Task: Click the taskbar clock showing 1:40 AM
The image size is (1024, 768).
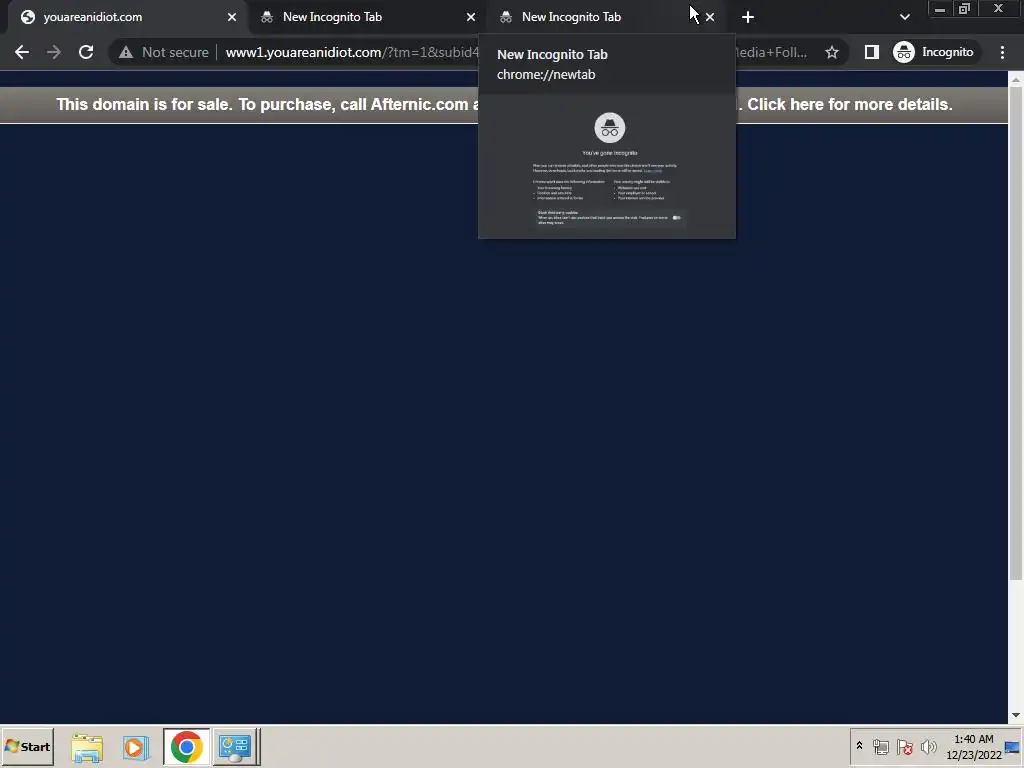Action: (x=974, y=746)
